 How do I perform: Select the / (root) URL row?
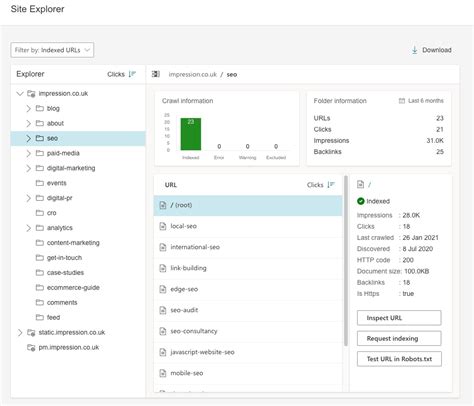pos(248,205)
